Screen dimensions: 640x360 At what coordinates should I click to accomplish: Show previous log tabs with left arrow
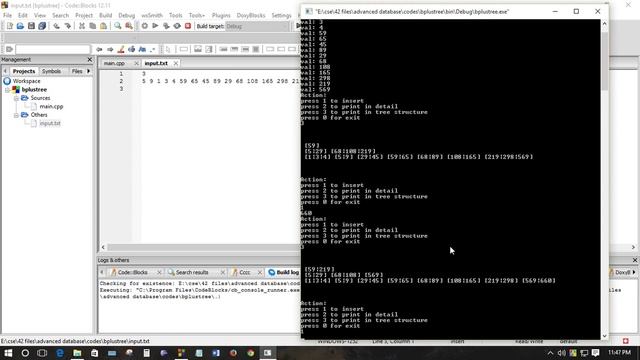(102, 272)
